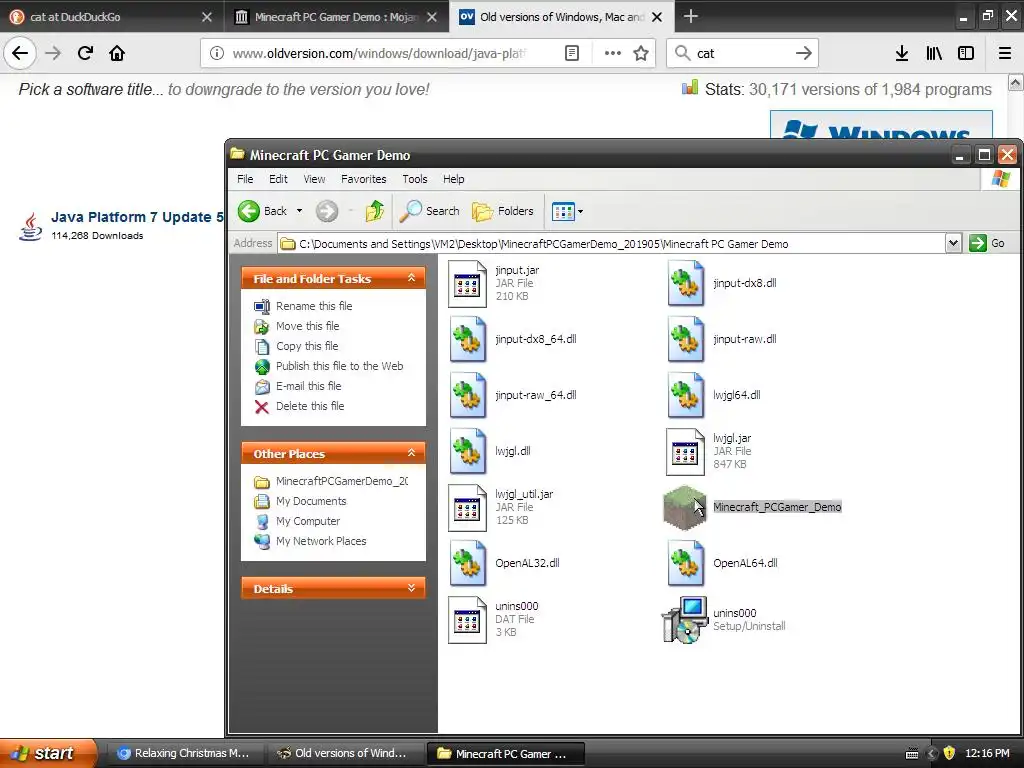Screen dimensions: 1024x768
Task: Switch to Relaxing Christmas taskbar item
Action: click(x=185, y=754)
